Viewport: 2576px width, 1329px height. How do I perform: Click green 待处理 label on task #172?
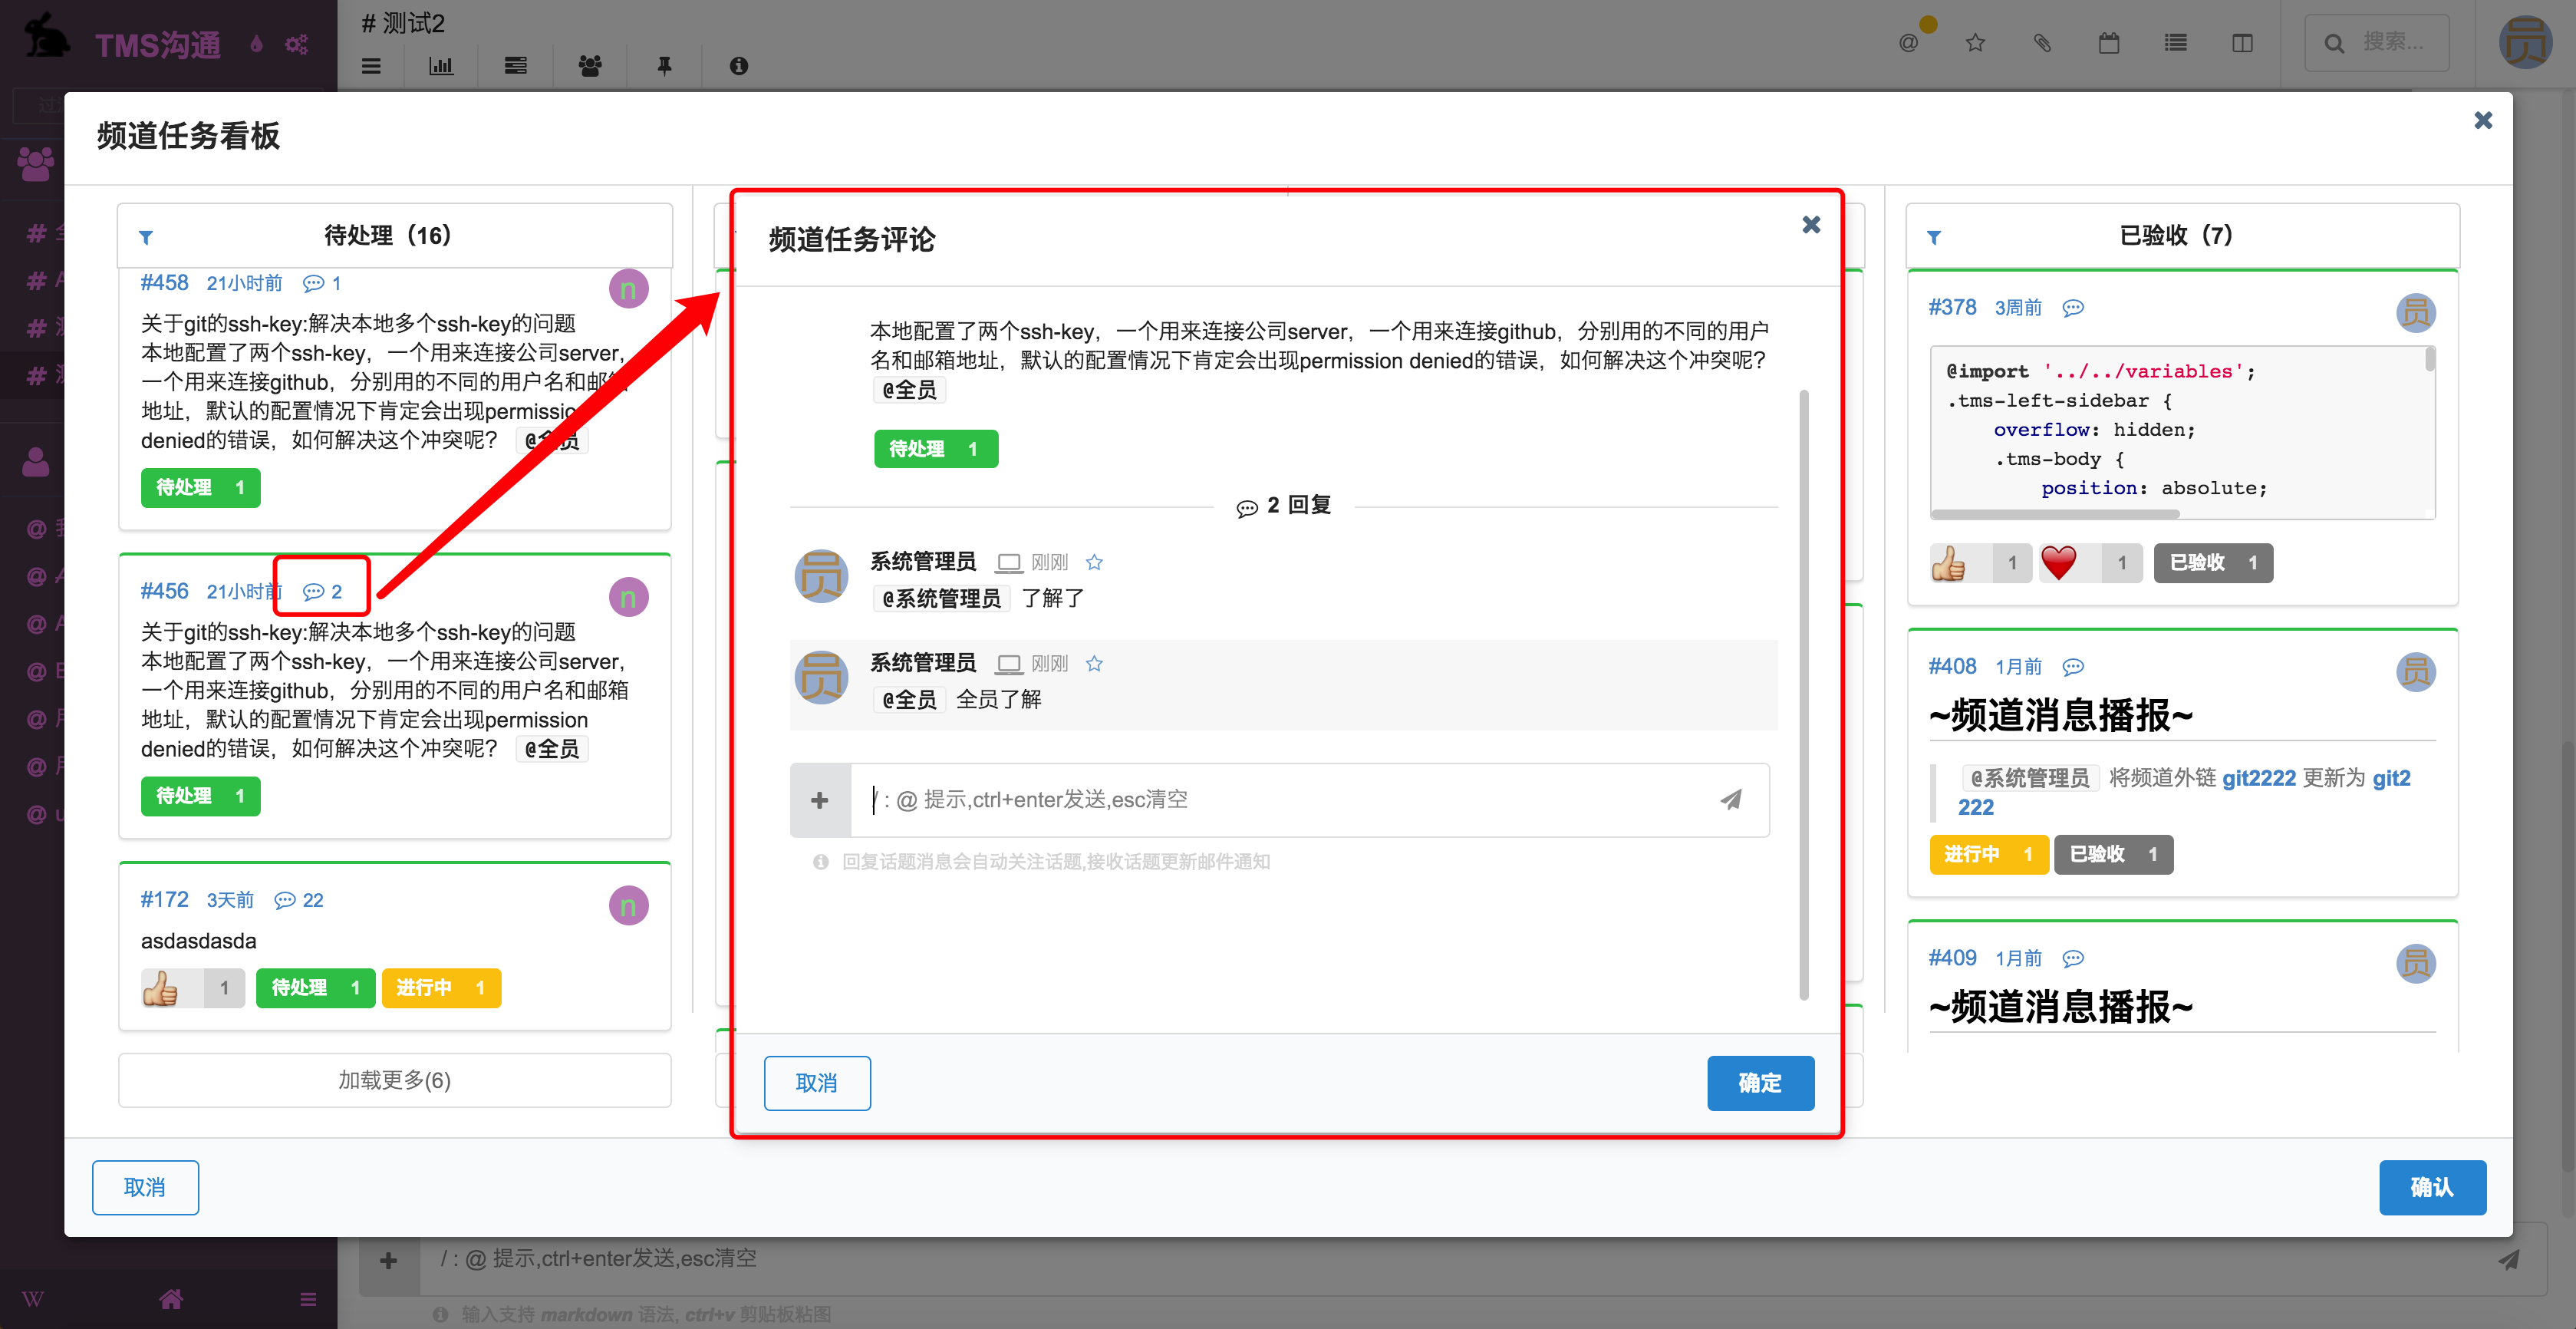tap(315, 988)
